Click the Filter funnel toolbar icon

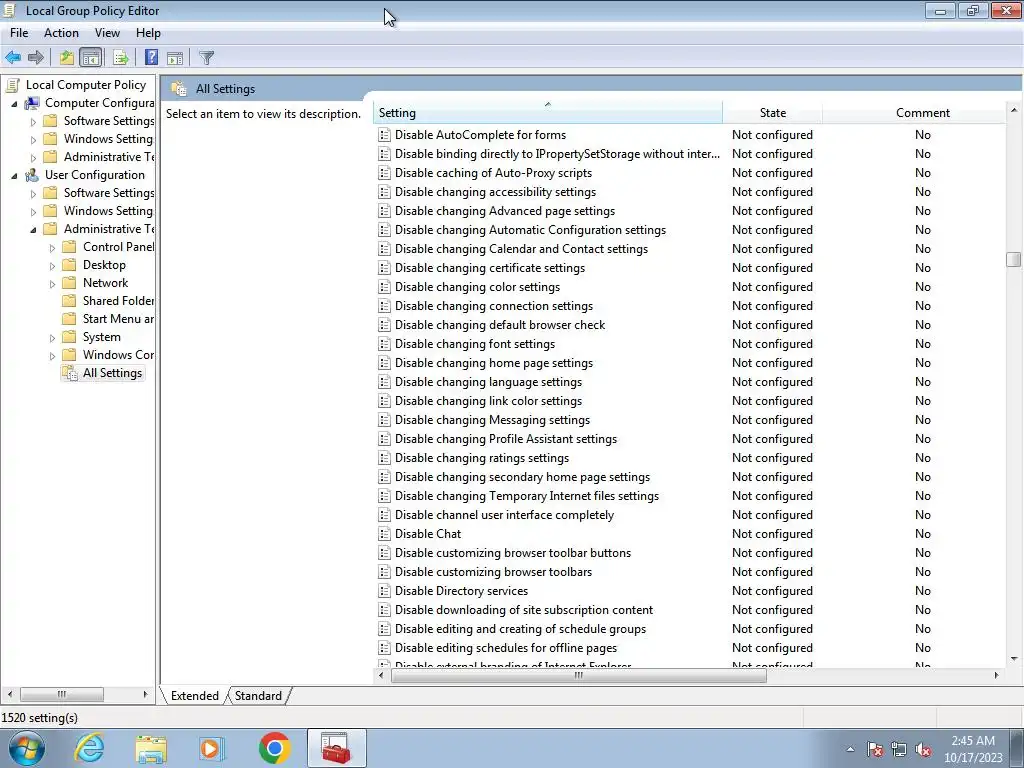tap(206, 57)
